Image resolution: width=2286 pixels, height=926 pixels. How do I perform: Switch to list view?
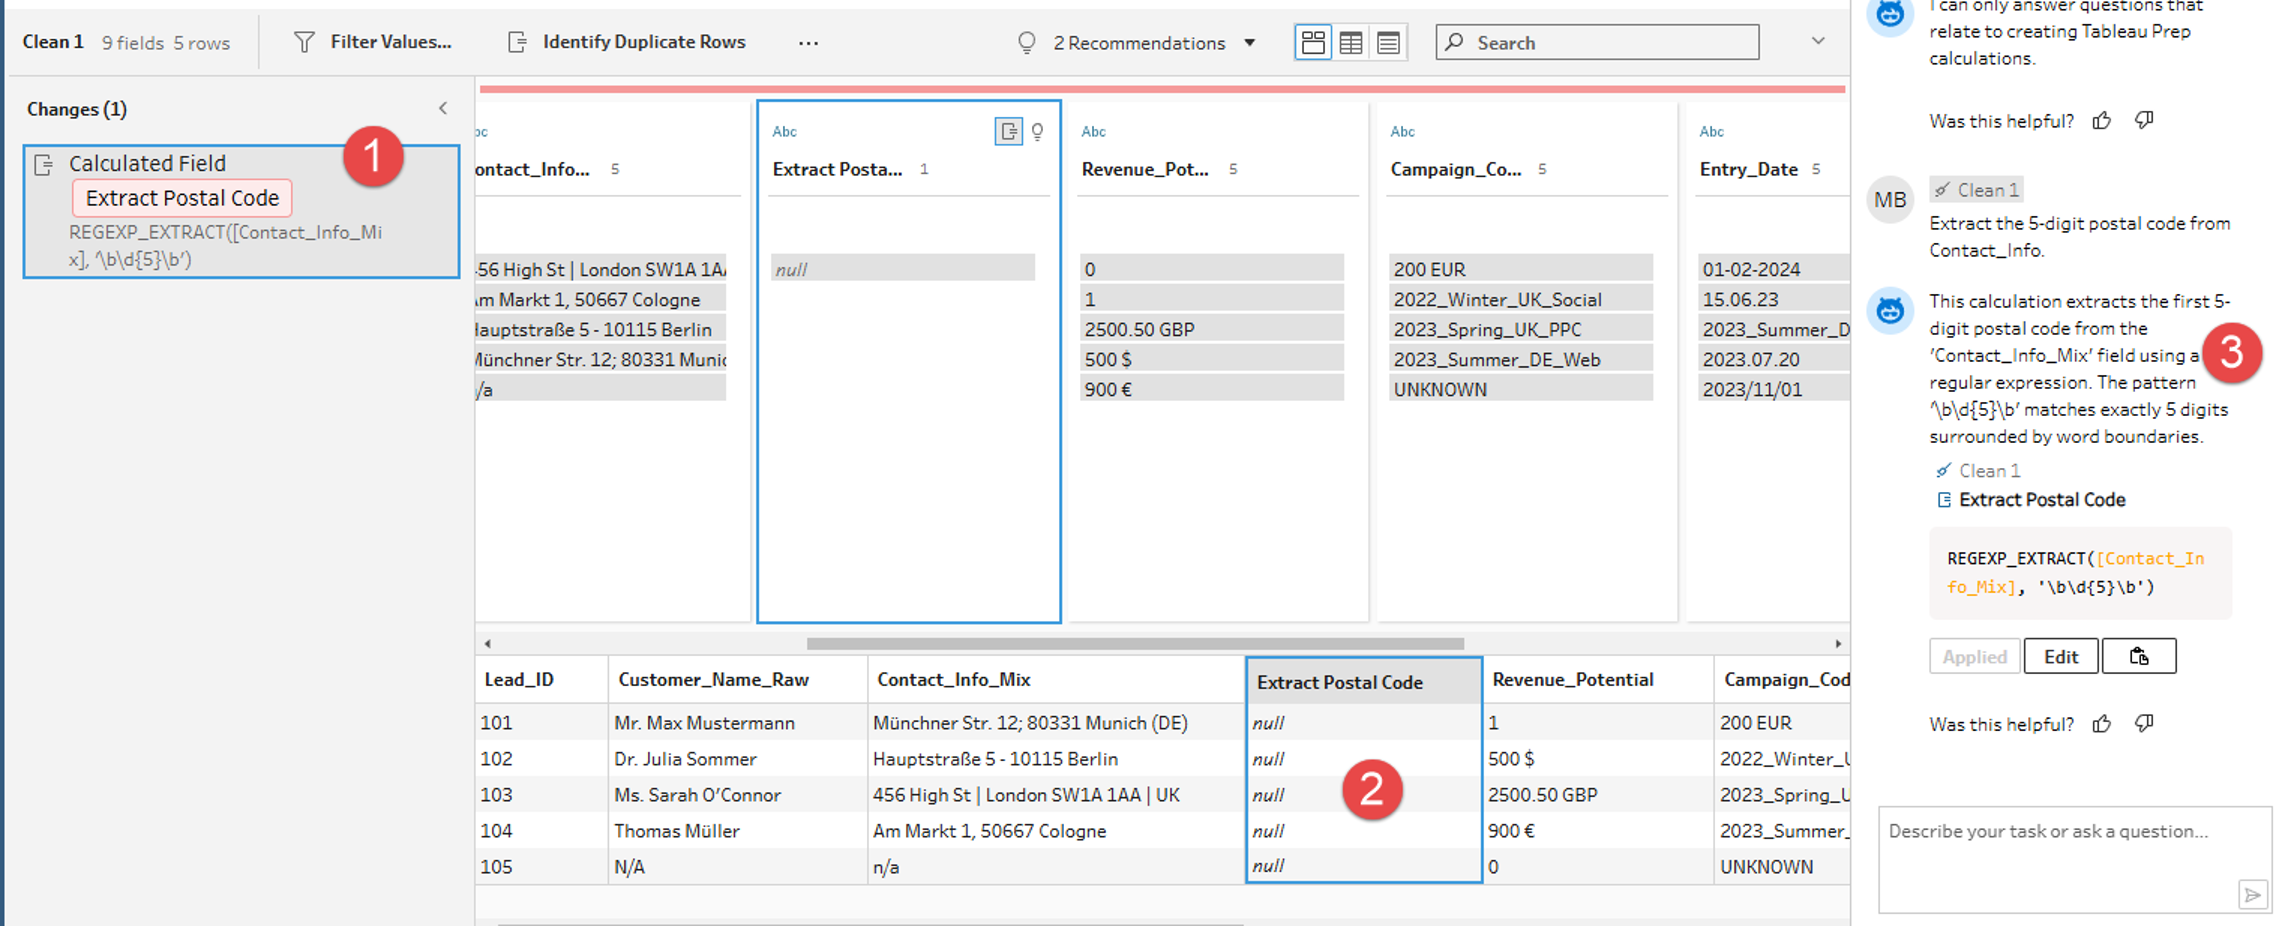tap(1388, 43)
